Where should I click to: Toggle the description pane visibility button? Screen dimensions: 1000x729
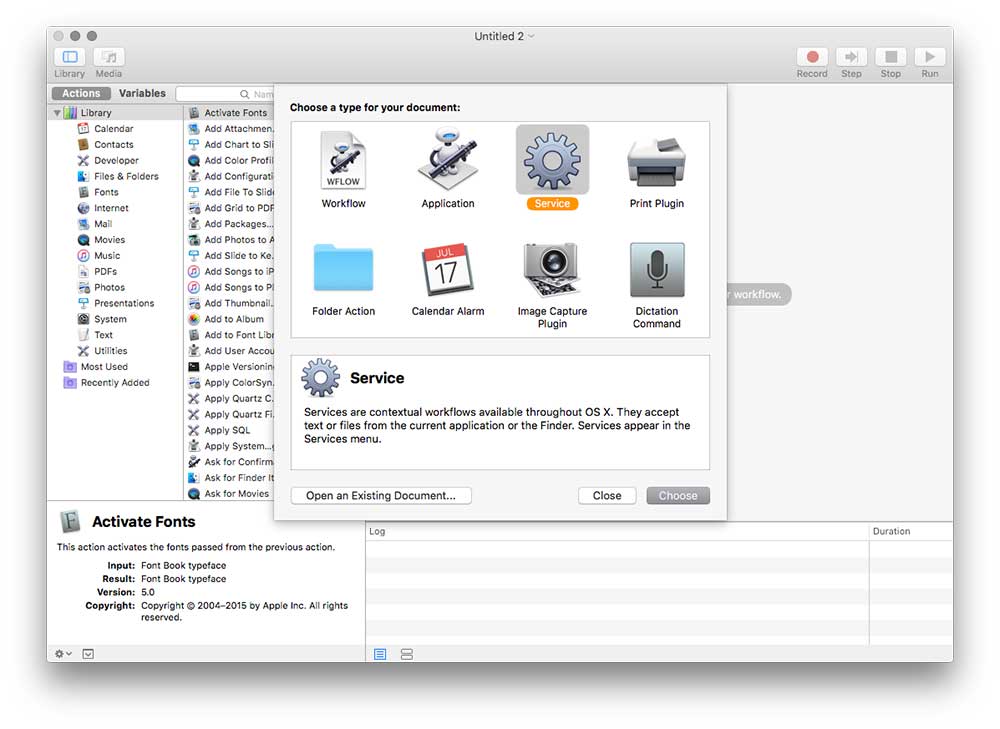[88, 654]
